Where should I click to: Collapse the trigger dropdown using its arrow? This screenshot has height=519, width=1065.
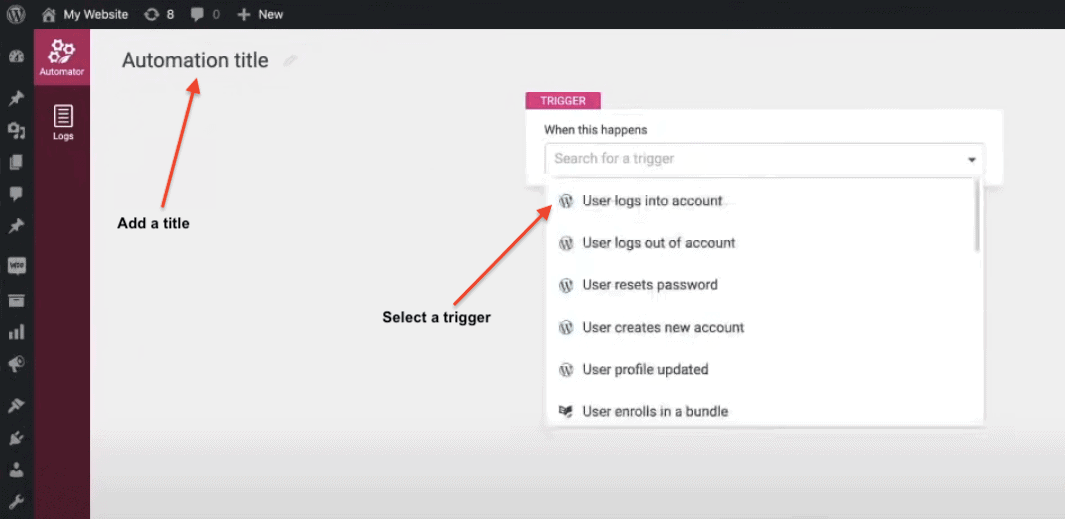click(x=972, y=160)
